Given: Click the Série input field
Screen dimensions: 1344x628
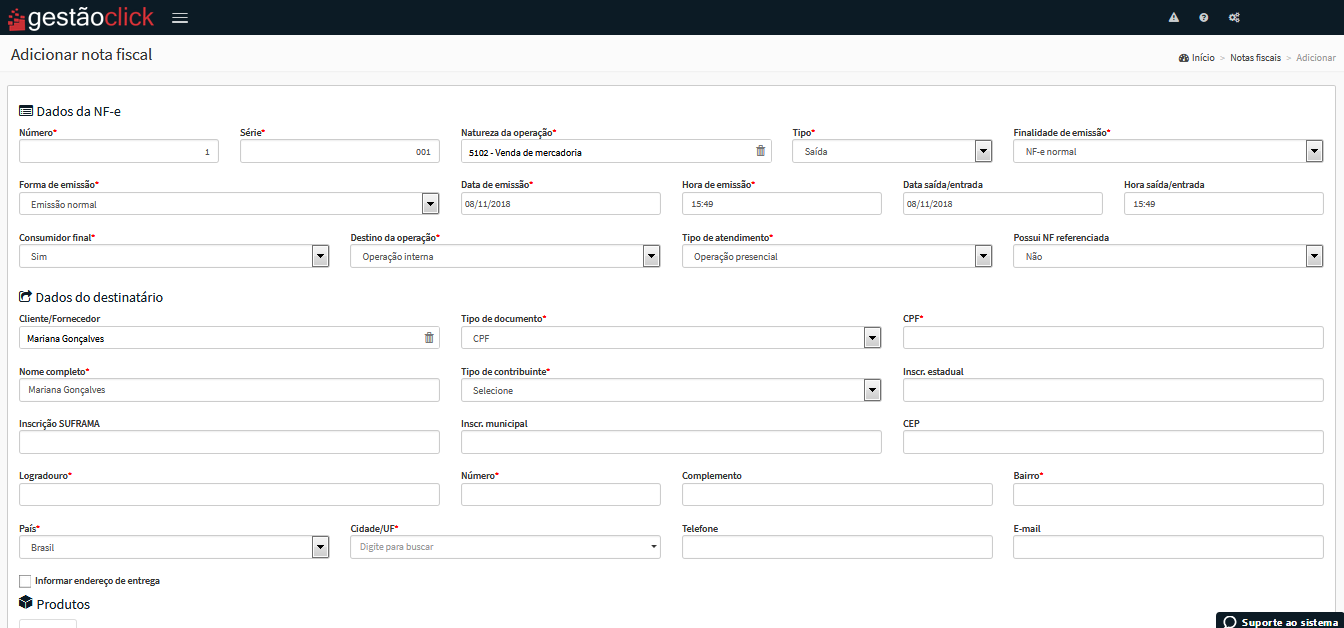Looking at the screenshot, I should coord(340,151).
